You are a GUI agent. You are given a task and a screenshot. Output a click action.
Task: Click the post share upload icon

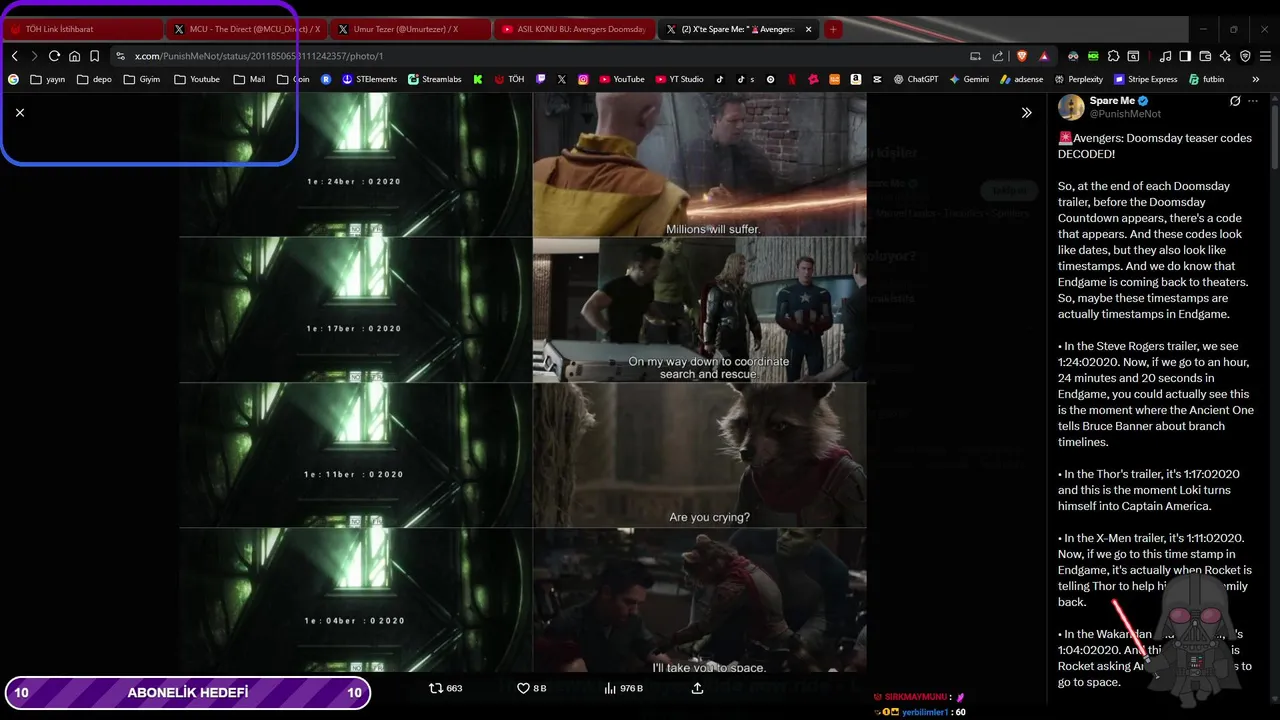tap(697, 688)
